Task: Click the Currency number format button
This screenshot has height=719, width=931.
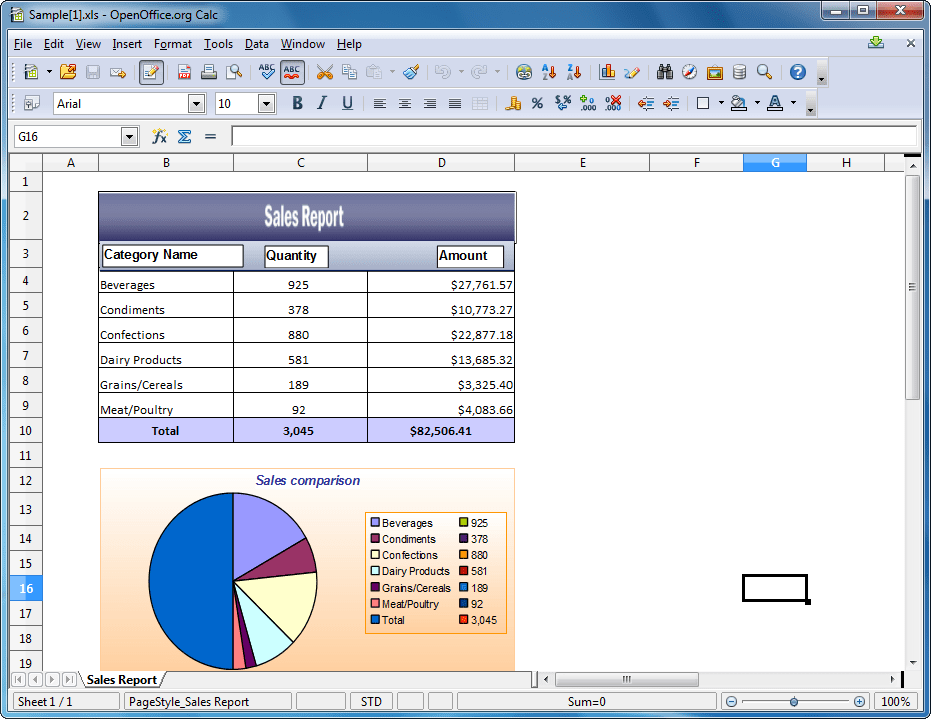Action: click(x=512, y=103)
